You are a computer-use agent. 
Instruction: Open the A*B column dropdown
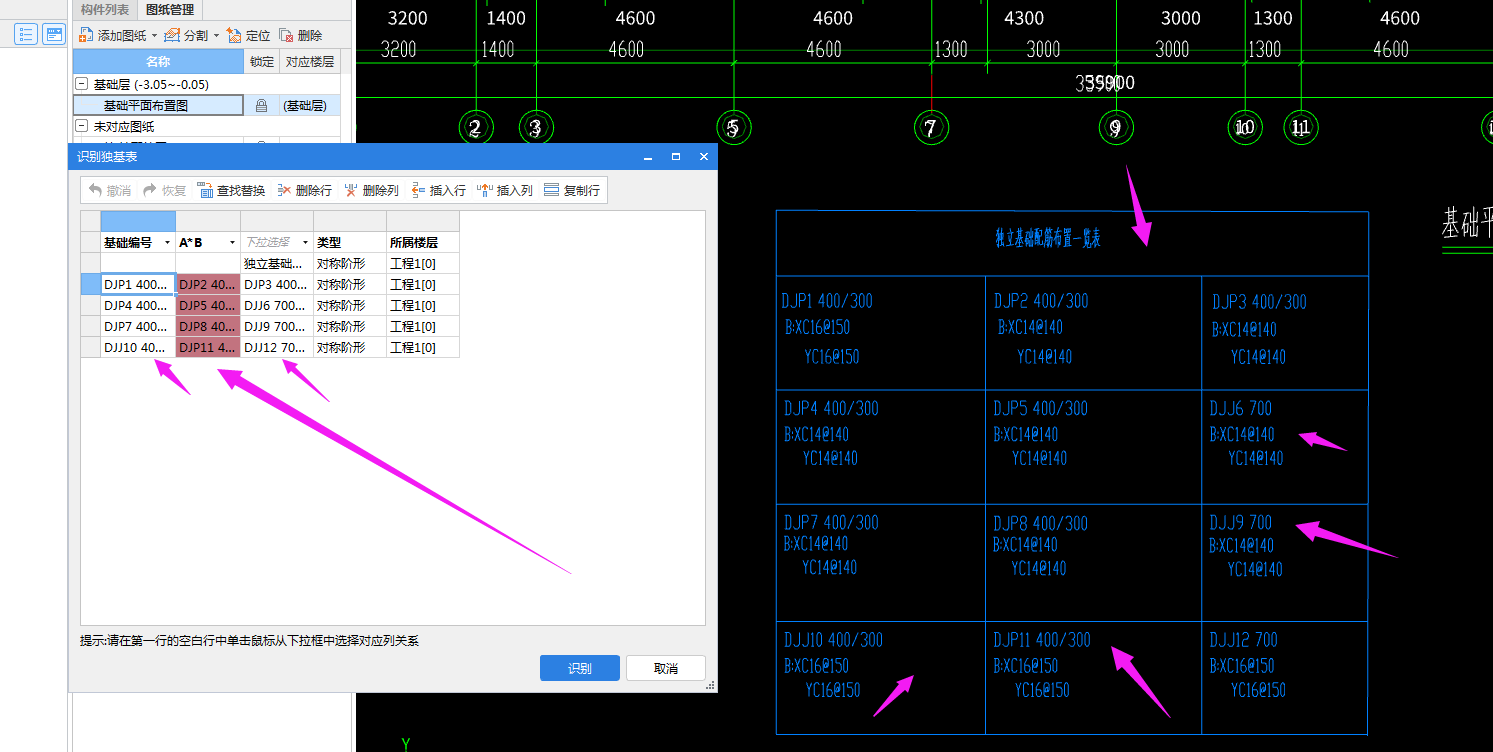tap(233, 242)
